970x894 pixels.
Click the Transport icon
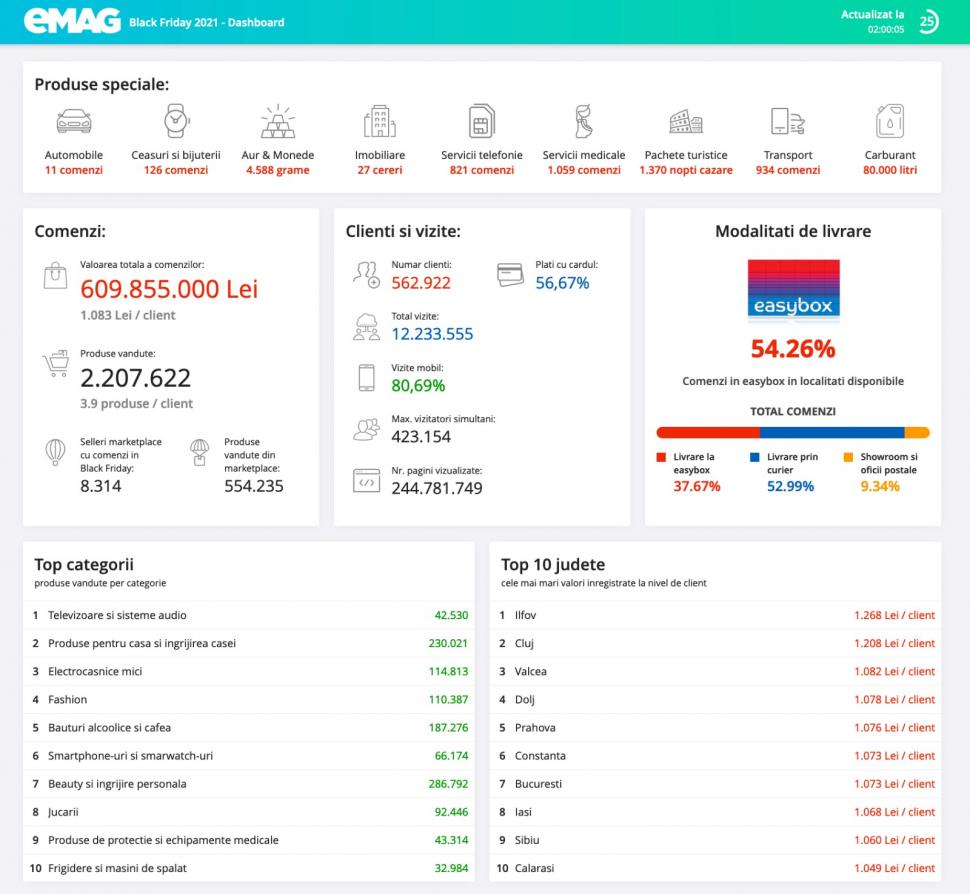click(786, 121)
